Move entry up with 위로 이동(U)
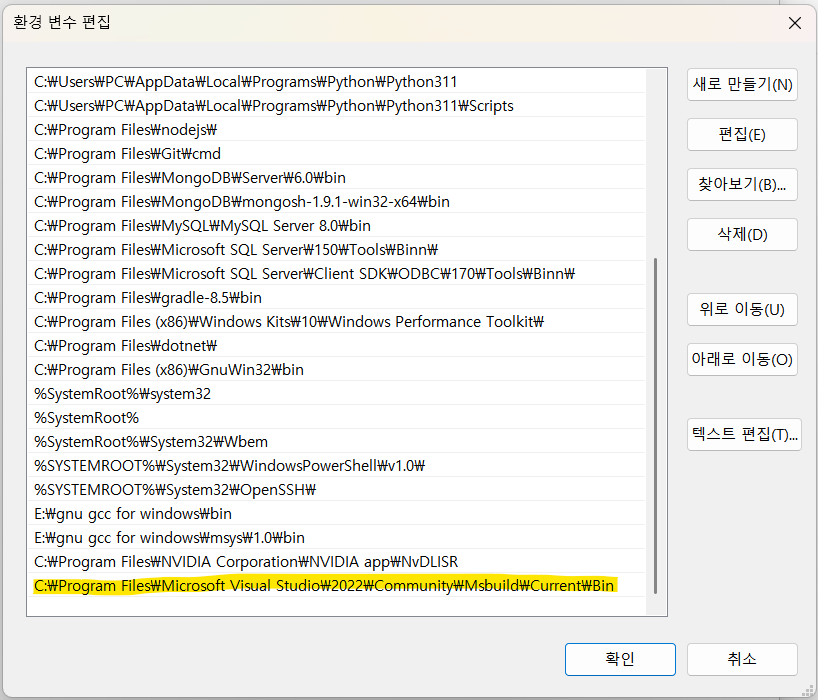818x700 pixels. point(742,309)
